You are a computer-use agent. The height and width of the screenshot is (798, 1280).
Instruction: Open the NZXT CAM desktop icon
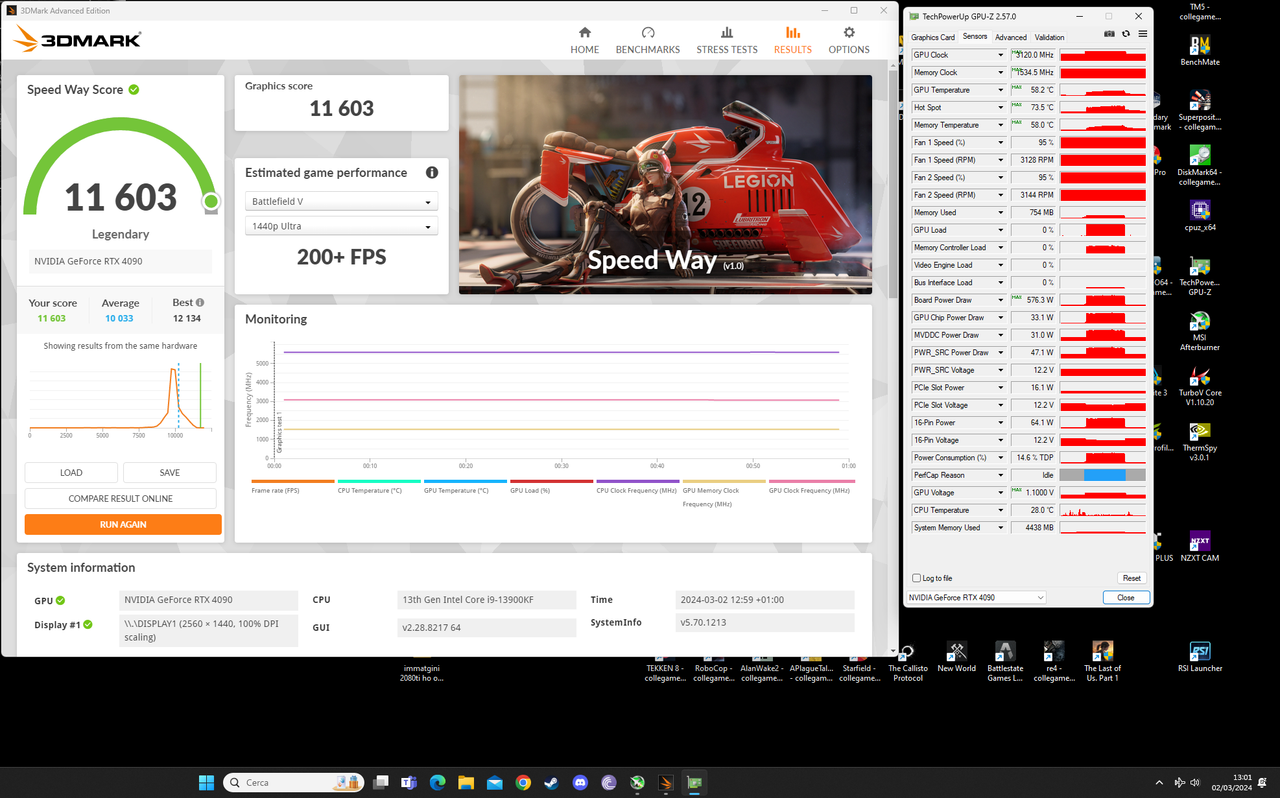pyautogui.click(x=1199, y=546)
